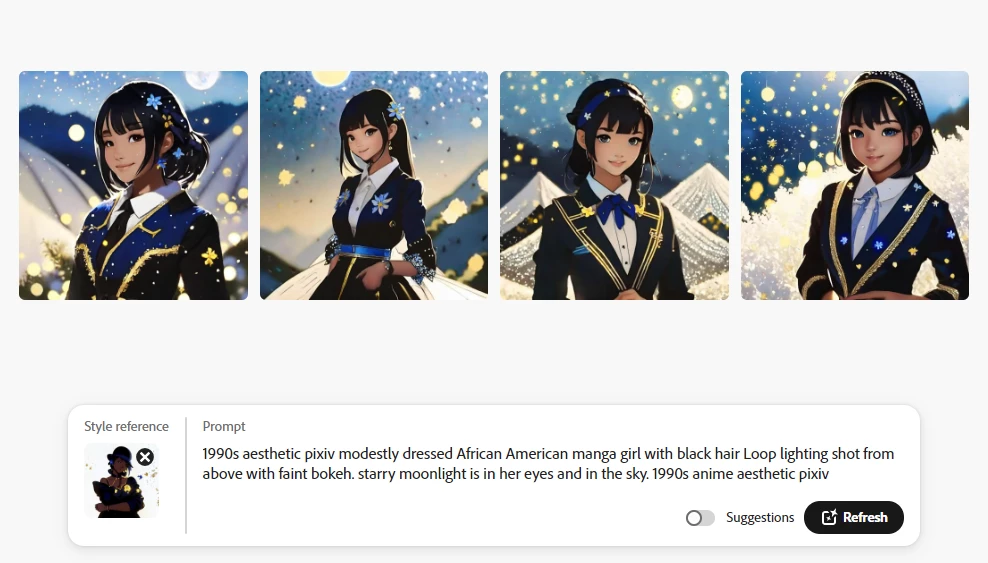Click the moon in the first generated image
988x563 pixels.
[202, 79]
